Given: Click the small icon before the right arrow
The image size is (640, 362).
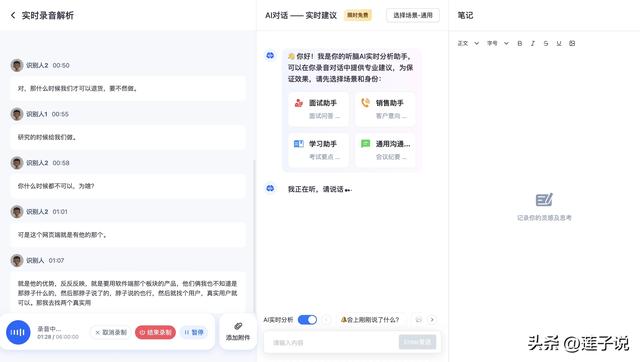Looking at the screenshot, I should coord(419,320).
